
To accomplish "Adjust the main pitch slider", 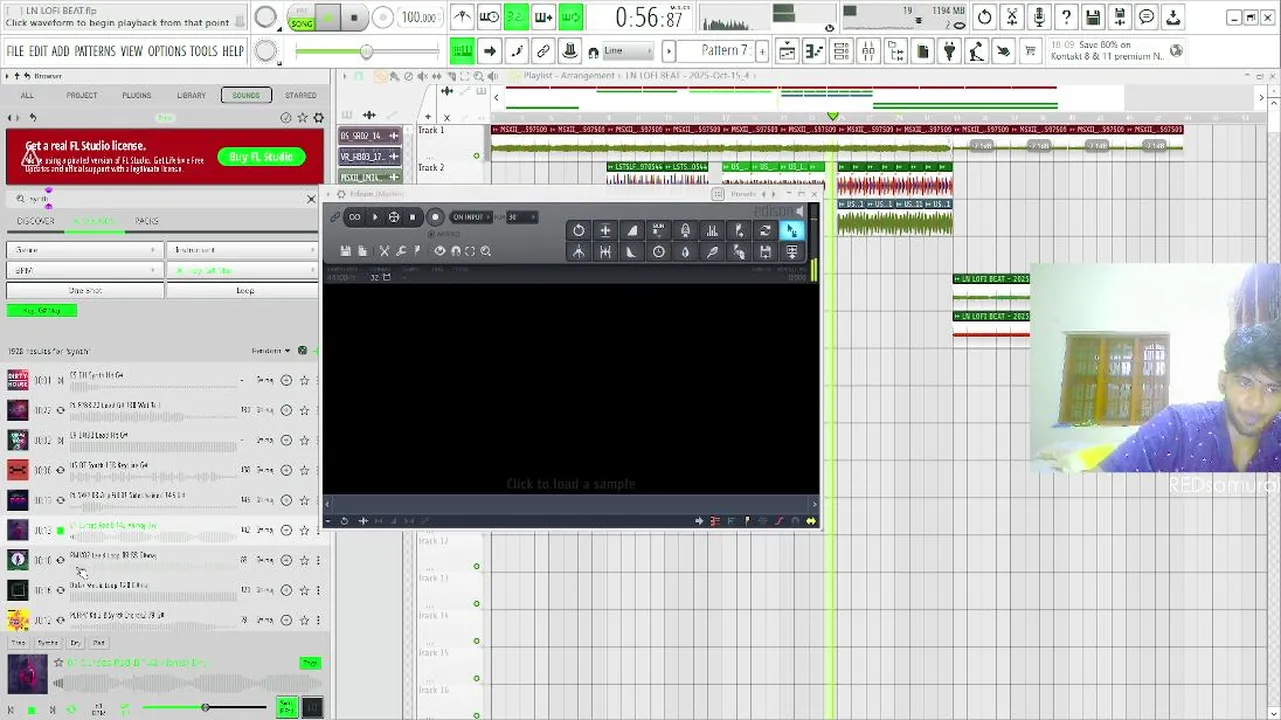I will [x=367, y=51].
